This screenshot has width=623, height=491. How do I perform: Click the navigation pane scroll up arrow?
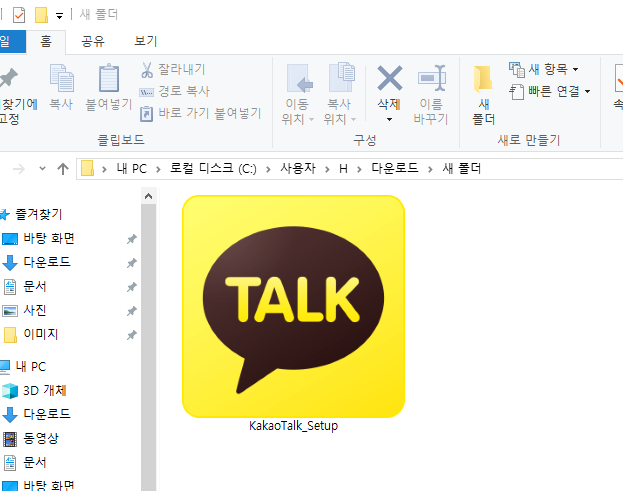coord(149,196)
